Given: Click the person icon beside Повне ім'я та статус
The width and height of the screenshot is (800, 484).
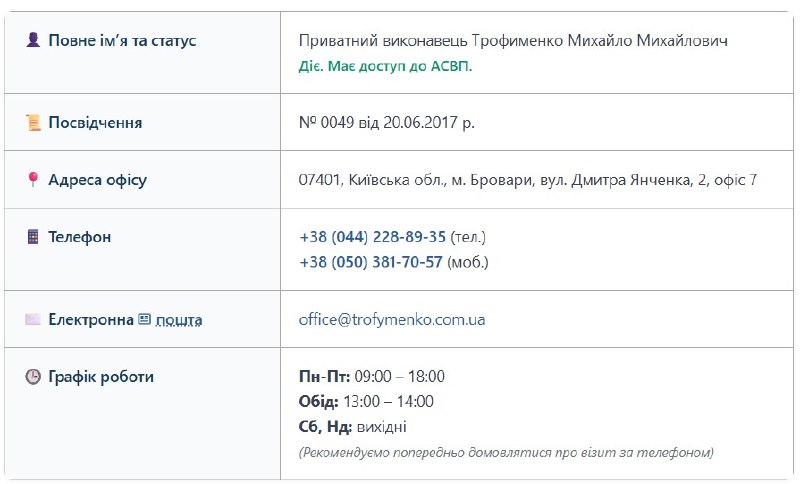Looking at the screenshot, I should coord(33,40).
